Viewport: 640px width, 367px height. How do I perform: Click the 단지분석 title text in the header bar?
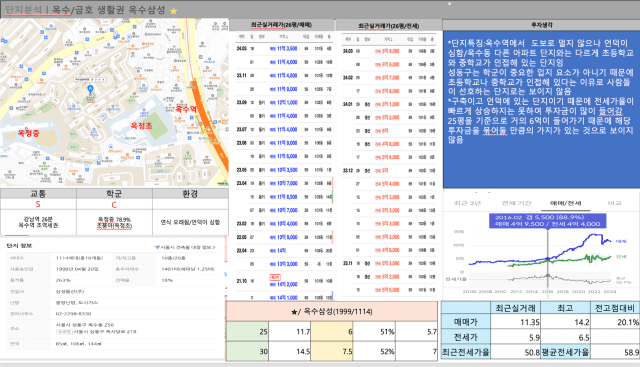(x=24, y=10)
